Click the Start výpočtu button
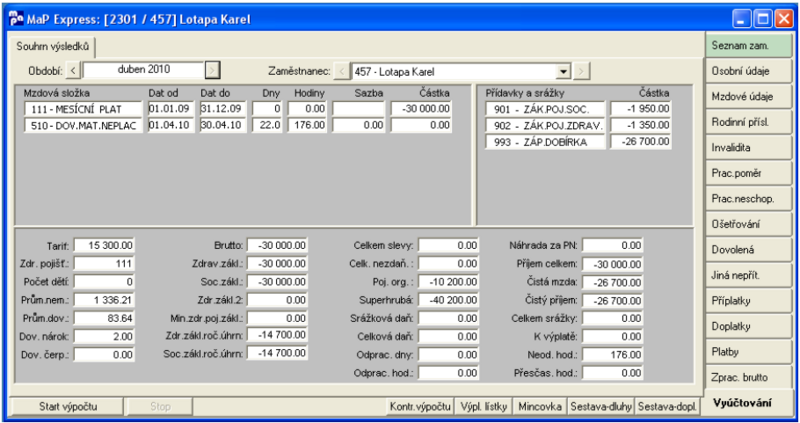Viewport: 800px width, 423px height. (68, 407)
